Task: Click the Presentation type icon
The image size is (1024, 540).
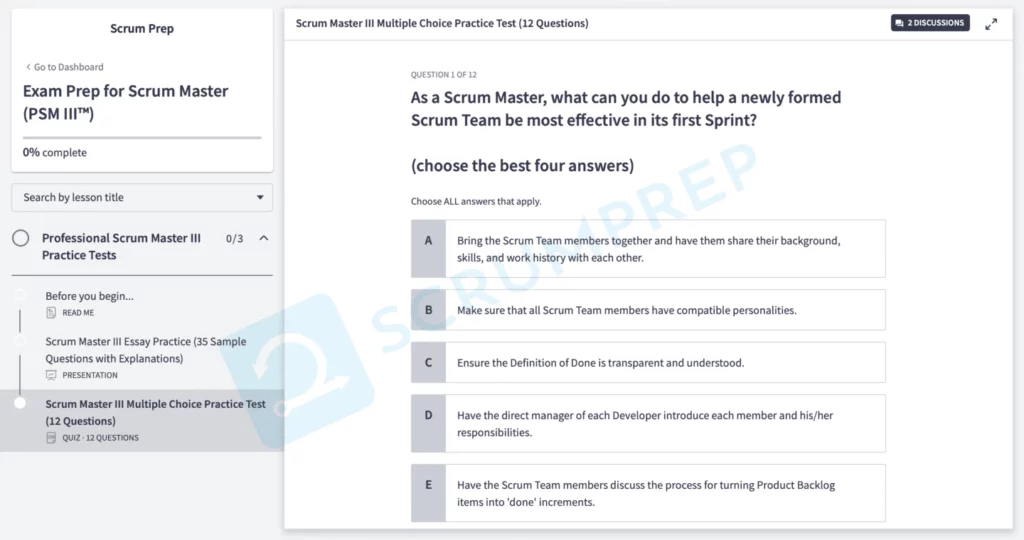Action: point(51,375)
